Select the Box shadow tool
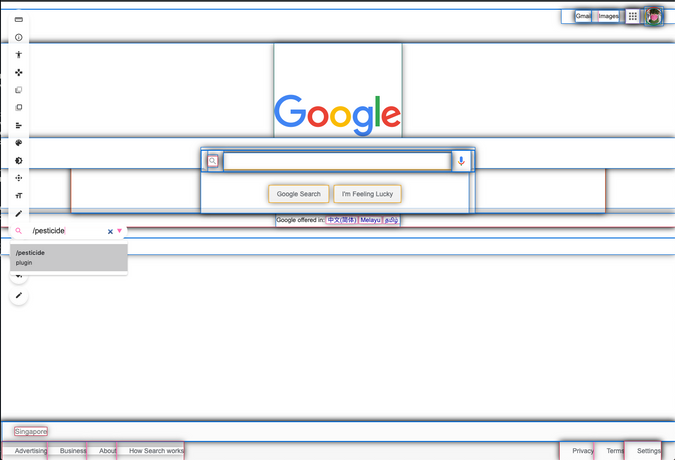 [x=19, y=161]
